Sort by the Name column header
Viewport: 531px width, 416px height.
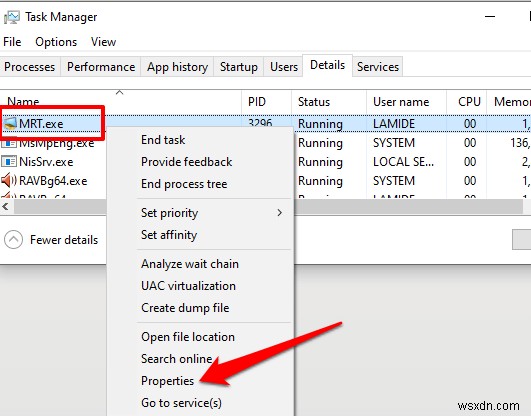pyautogui.click(x=121, y=101)
